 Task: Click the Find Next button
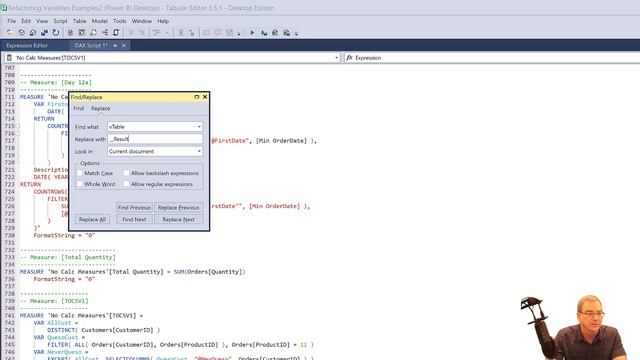pos(134,220)
